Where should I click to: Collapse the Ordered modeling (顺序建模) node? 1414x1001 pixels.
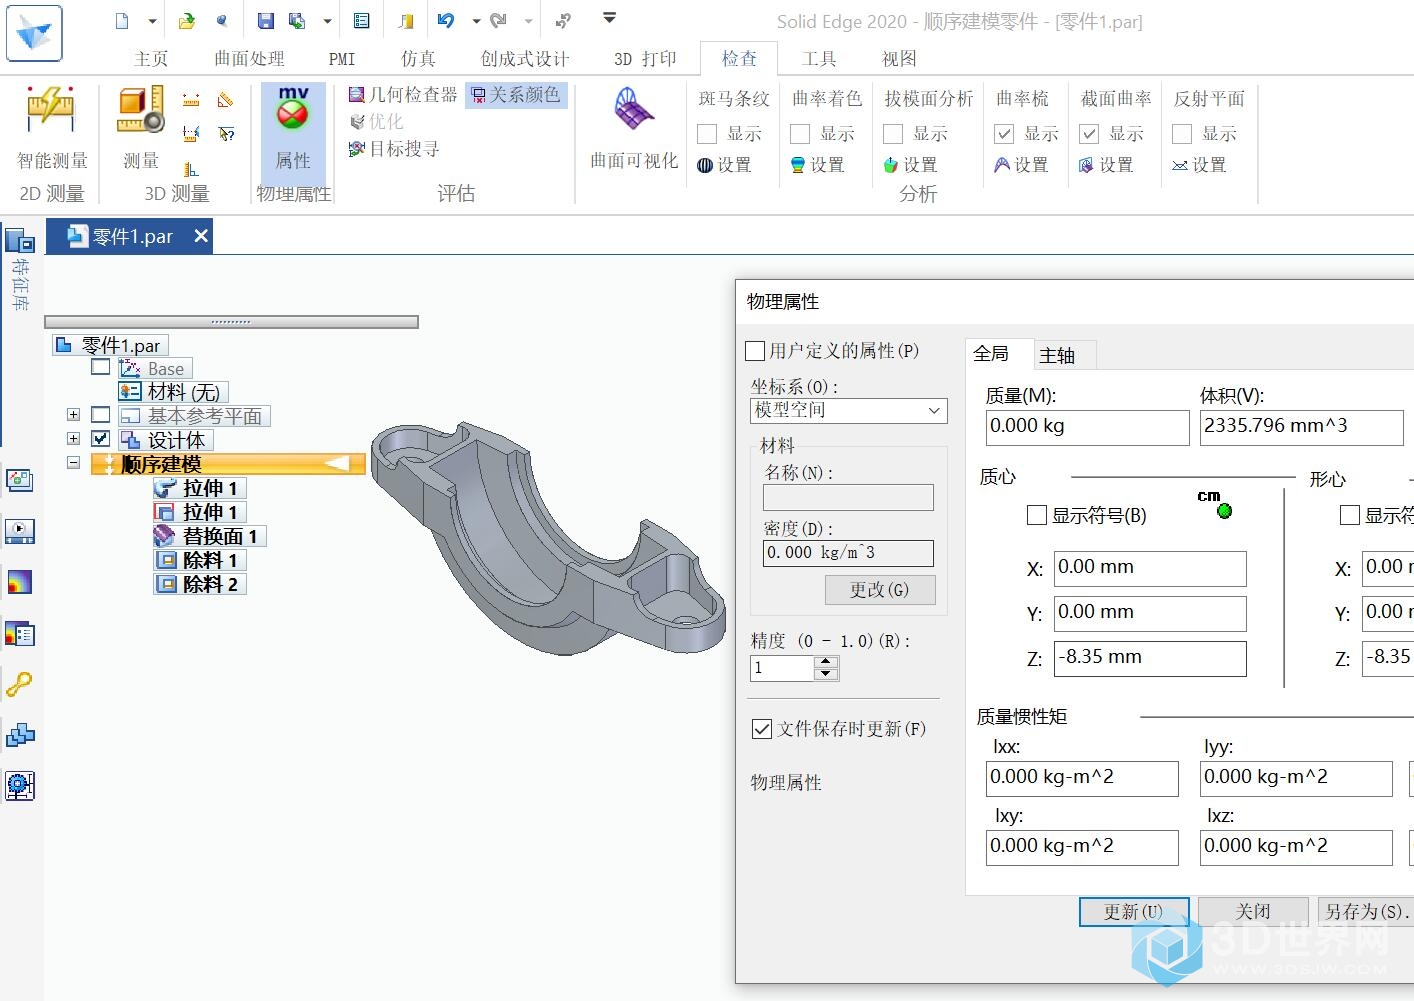[73, 462]
